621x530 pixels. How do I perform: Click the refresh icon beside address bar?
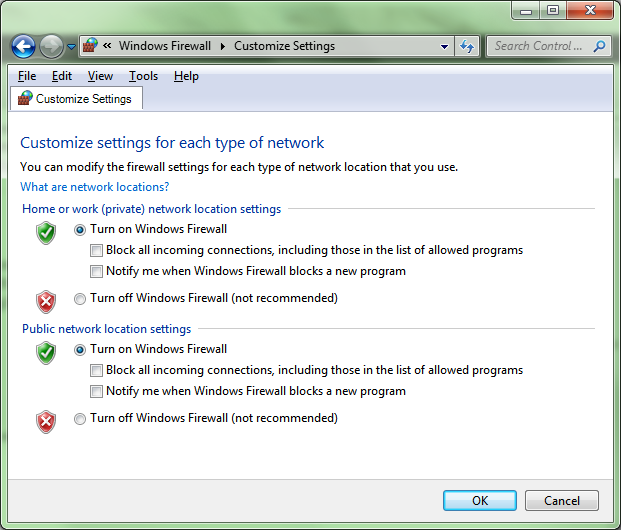click(x=467, y=46)
